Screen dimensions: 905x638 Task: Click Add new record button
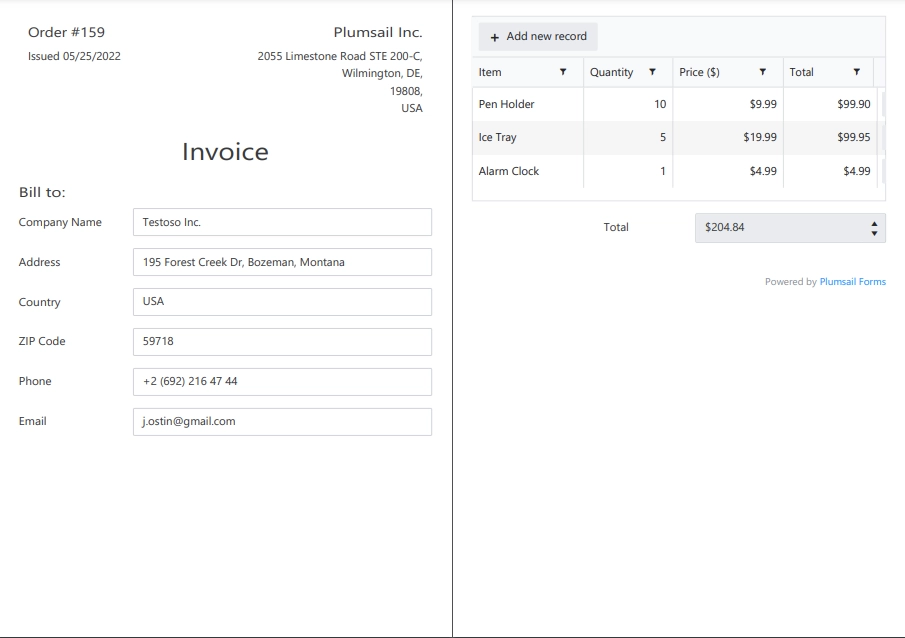(x=538, y=36)
